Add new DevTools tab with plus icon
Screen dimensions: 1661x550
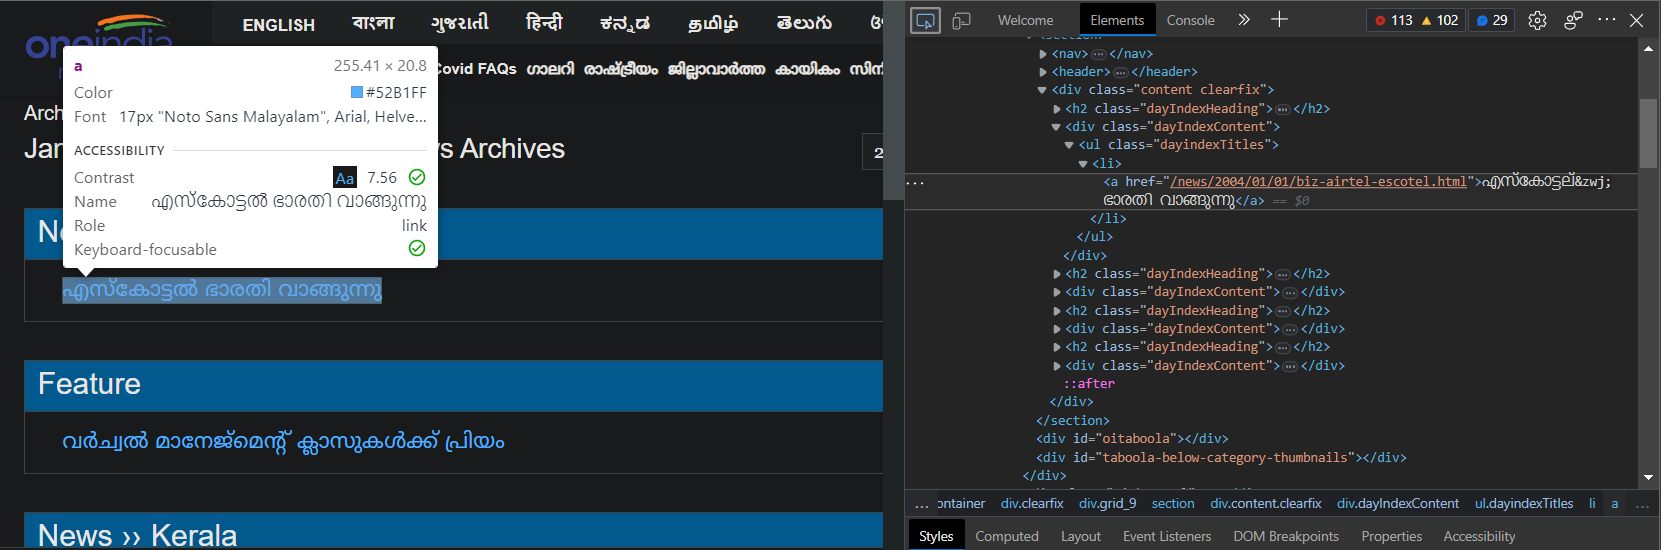[x=1279, y=19]
